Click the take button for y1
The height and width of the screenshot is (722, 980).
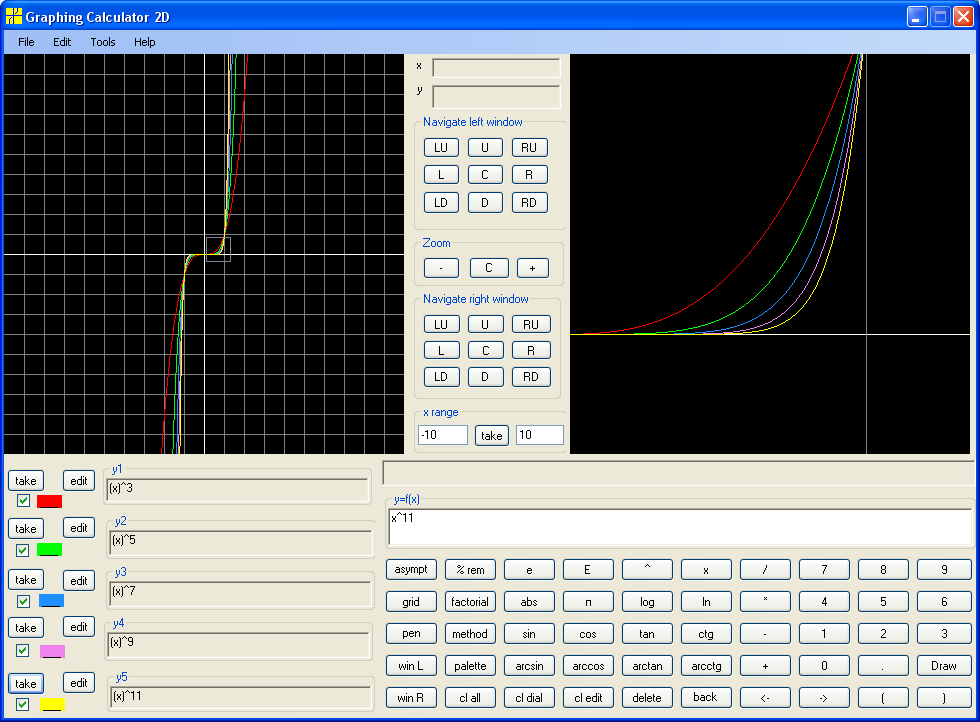(x=26, y=481)
